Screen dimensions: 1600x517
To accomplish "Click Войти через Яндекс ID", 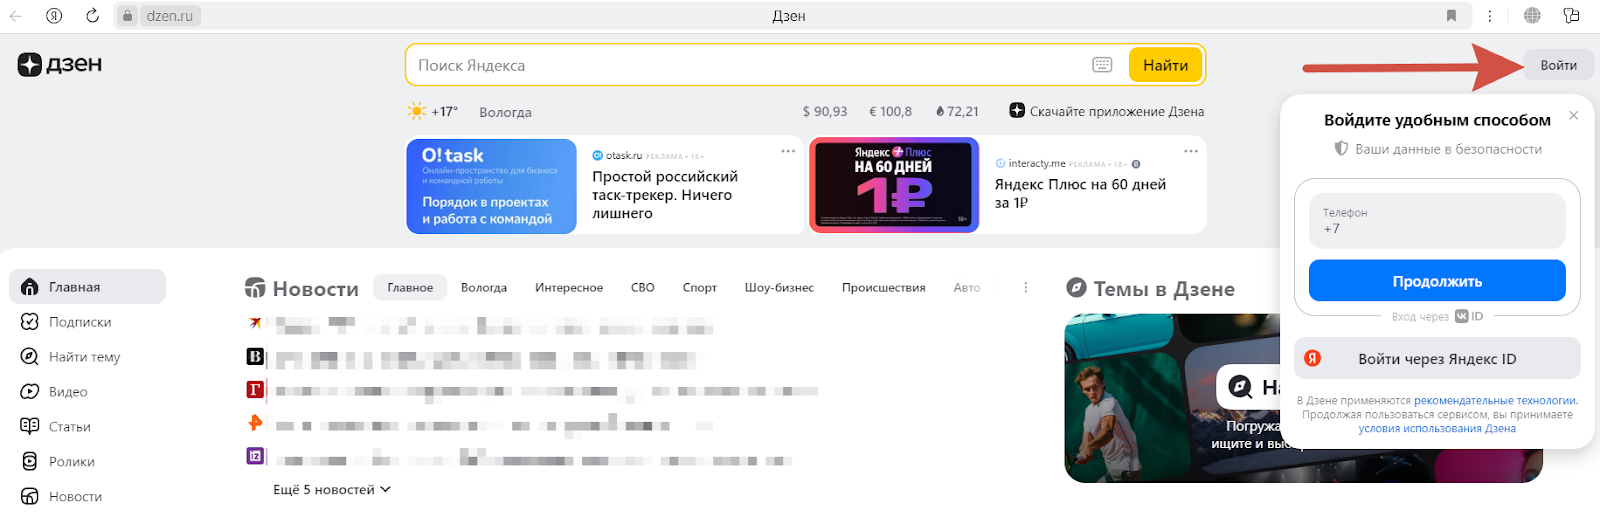I will click(1436, 359).
